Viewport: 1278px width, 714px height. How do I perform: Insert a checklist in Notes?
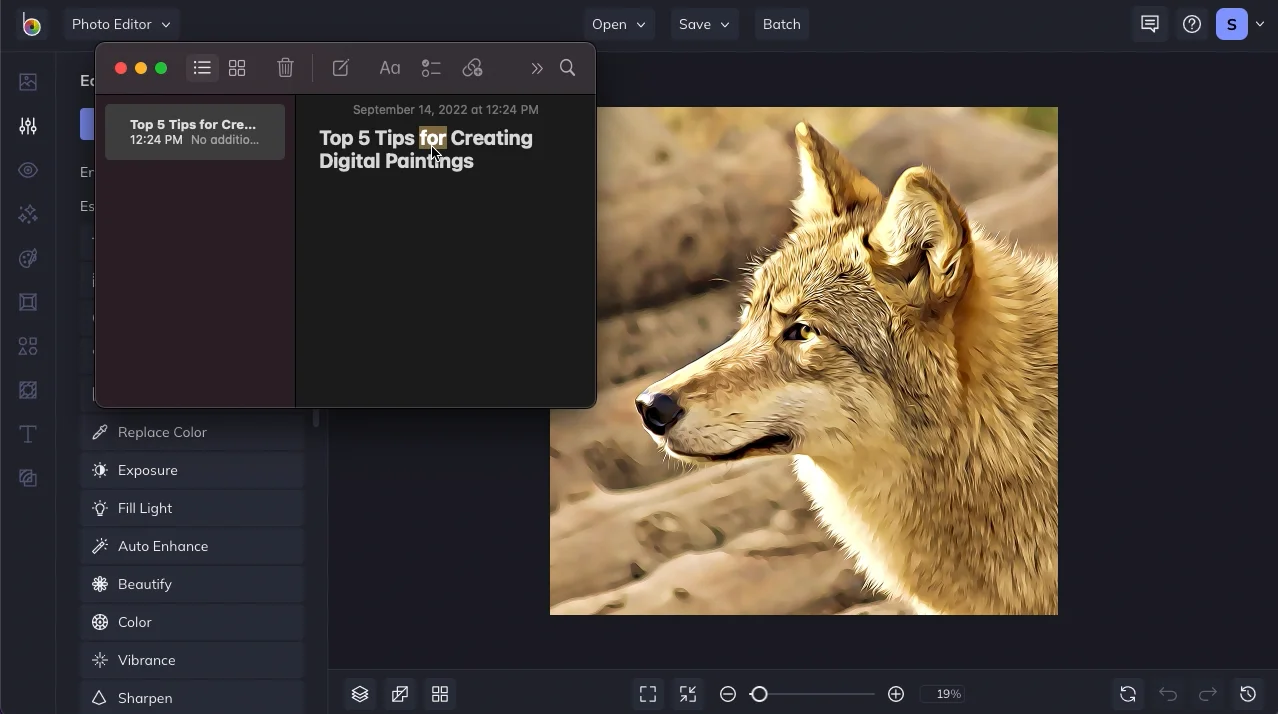[x=431, y=68]
